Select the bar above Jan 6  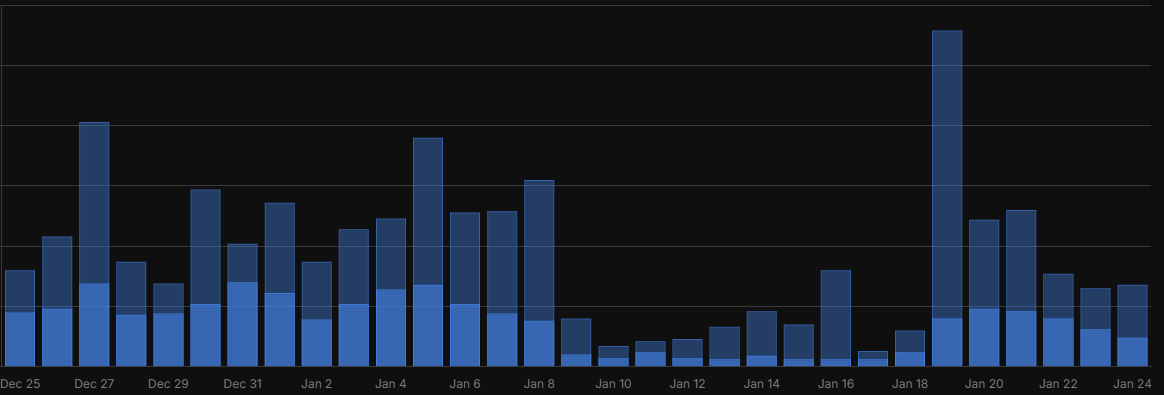(x=465, y=290)
